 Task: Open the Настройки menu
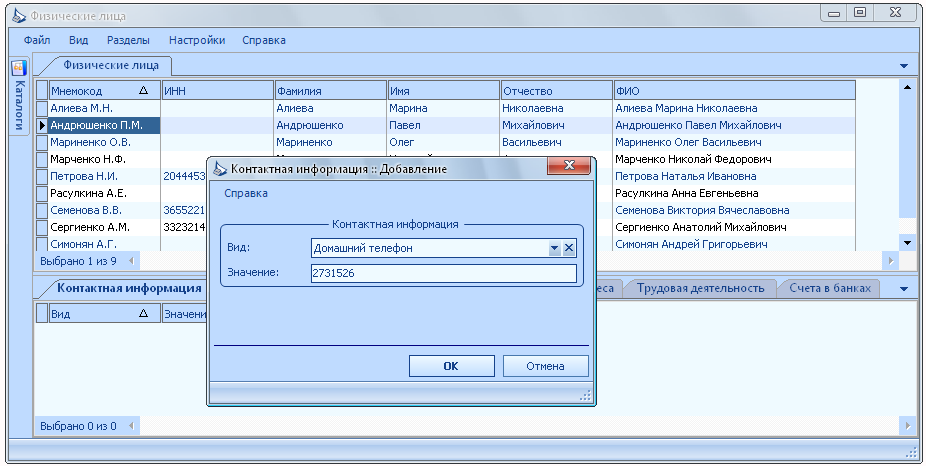point(197,40)
